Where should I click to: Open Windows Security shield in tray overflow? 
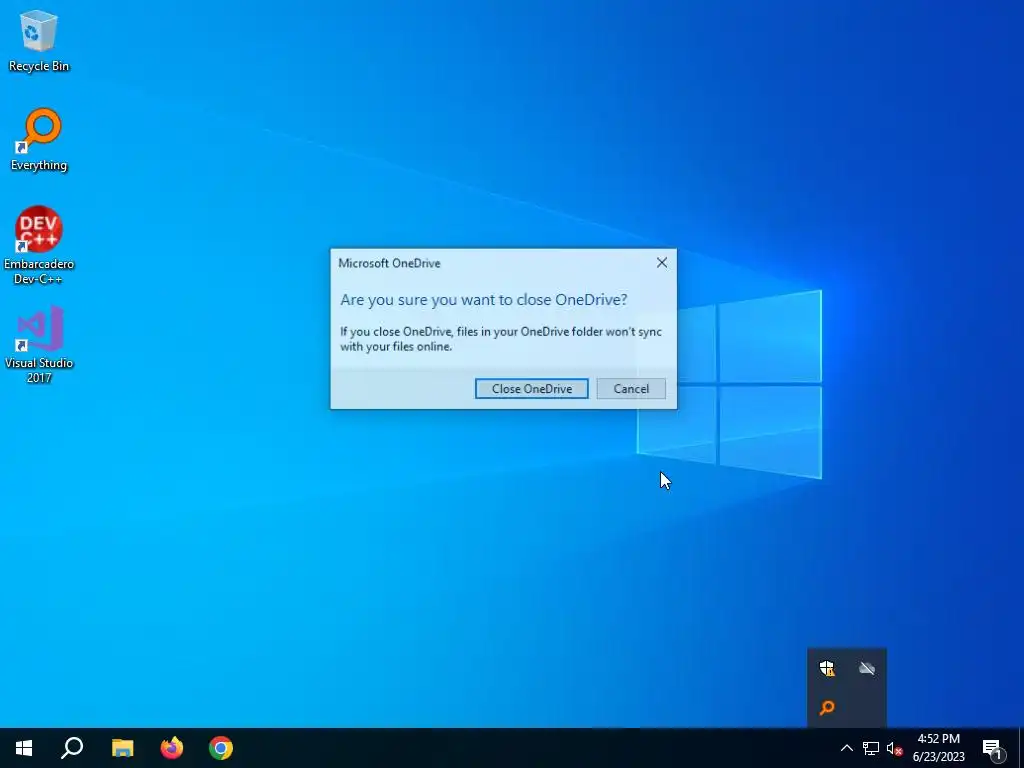pyautogui.click(x=827, y=668)
